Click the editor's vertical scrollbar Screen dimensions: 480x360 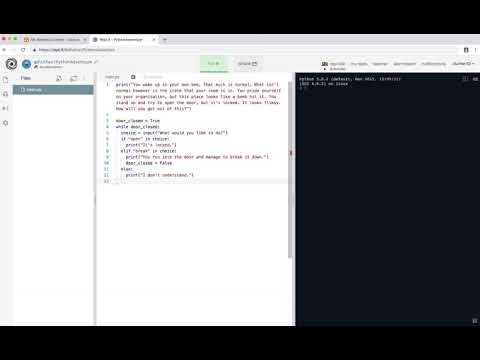coord(290,169)
